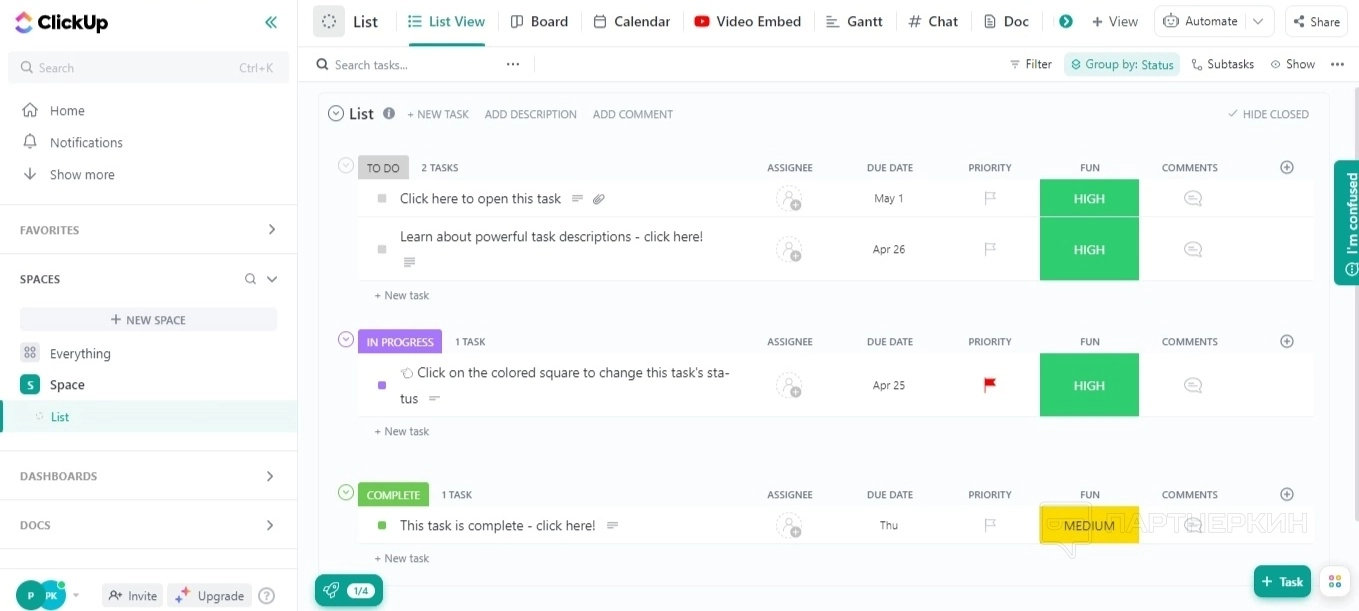Click green HIGH fun cell of In Progress task
The image size is (1359, 611).
tap(1089, 385)
